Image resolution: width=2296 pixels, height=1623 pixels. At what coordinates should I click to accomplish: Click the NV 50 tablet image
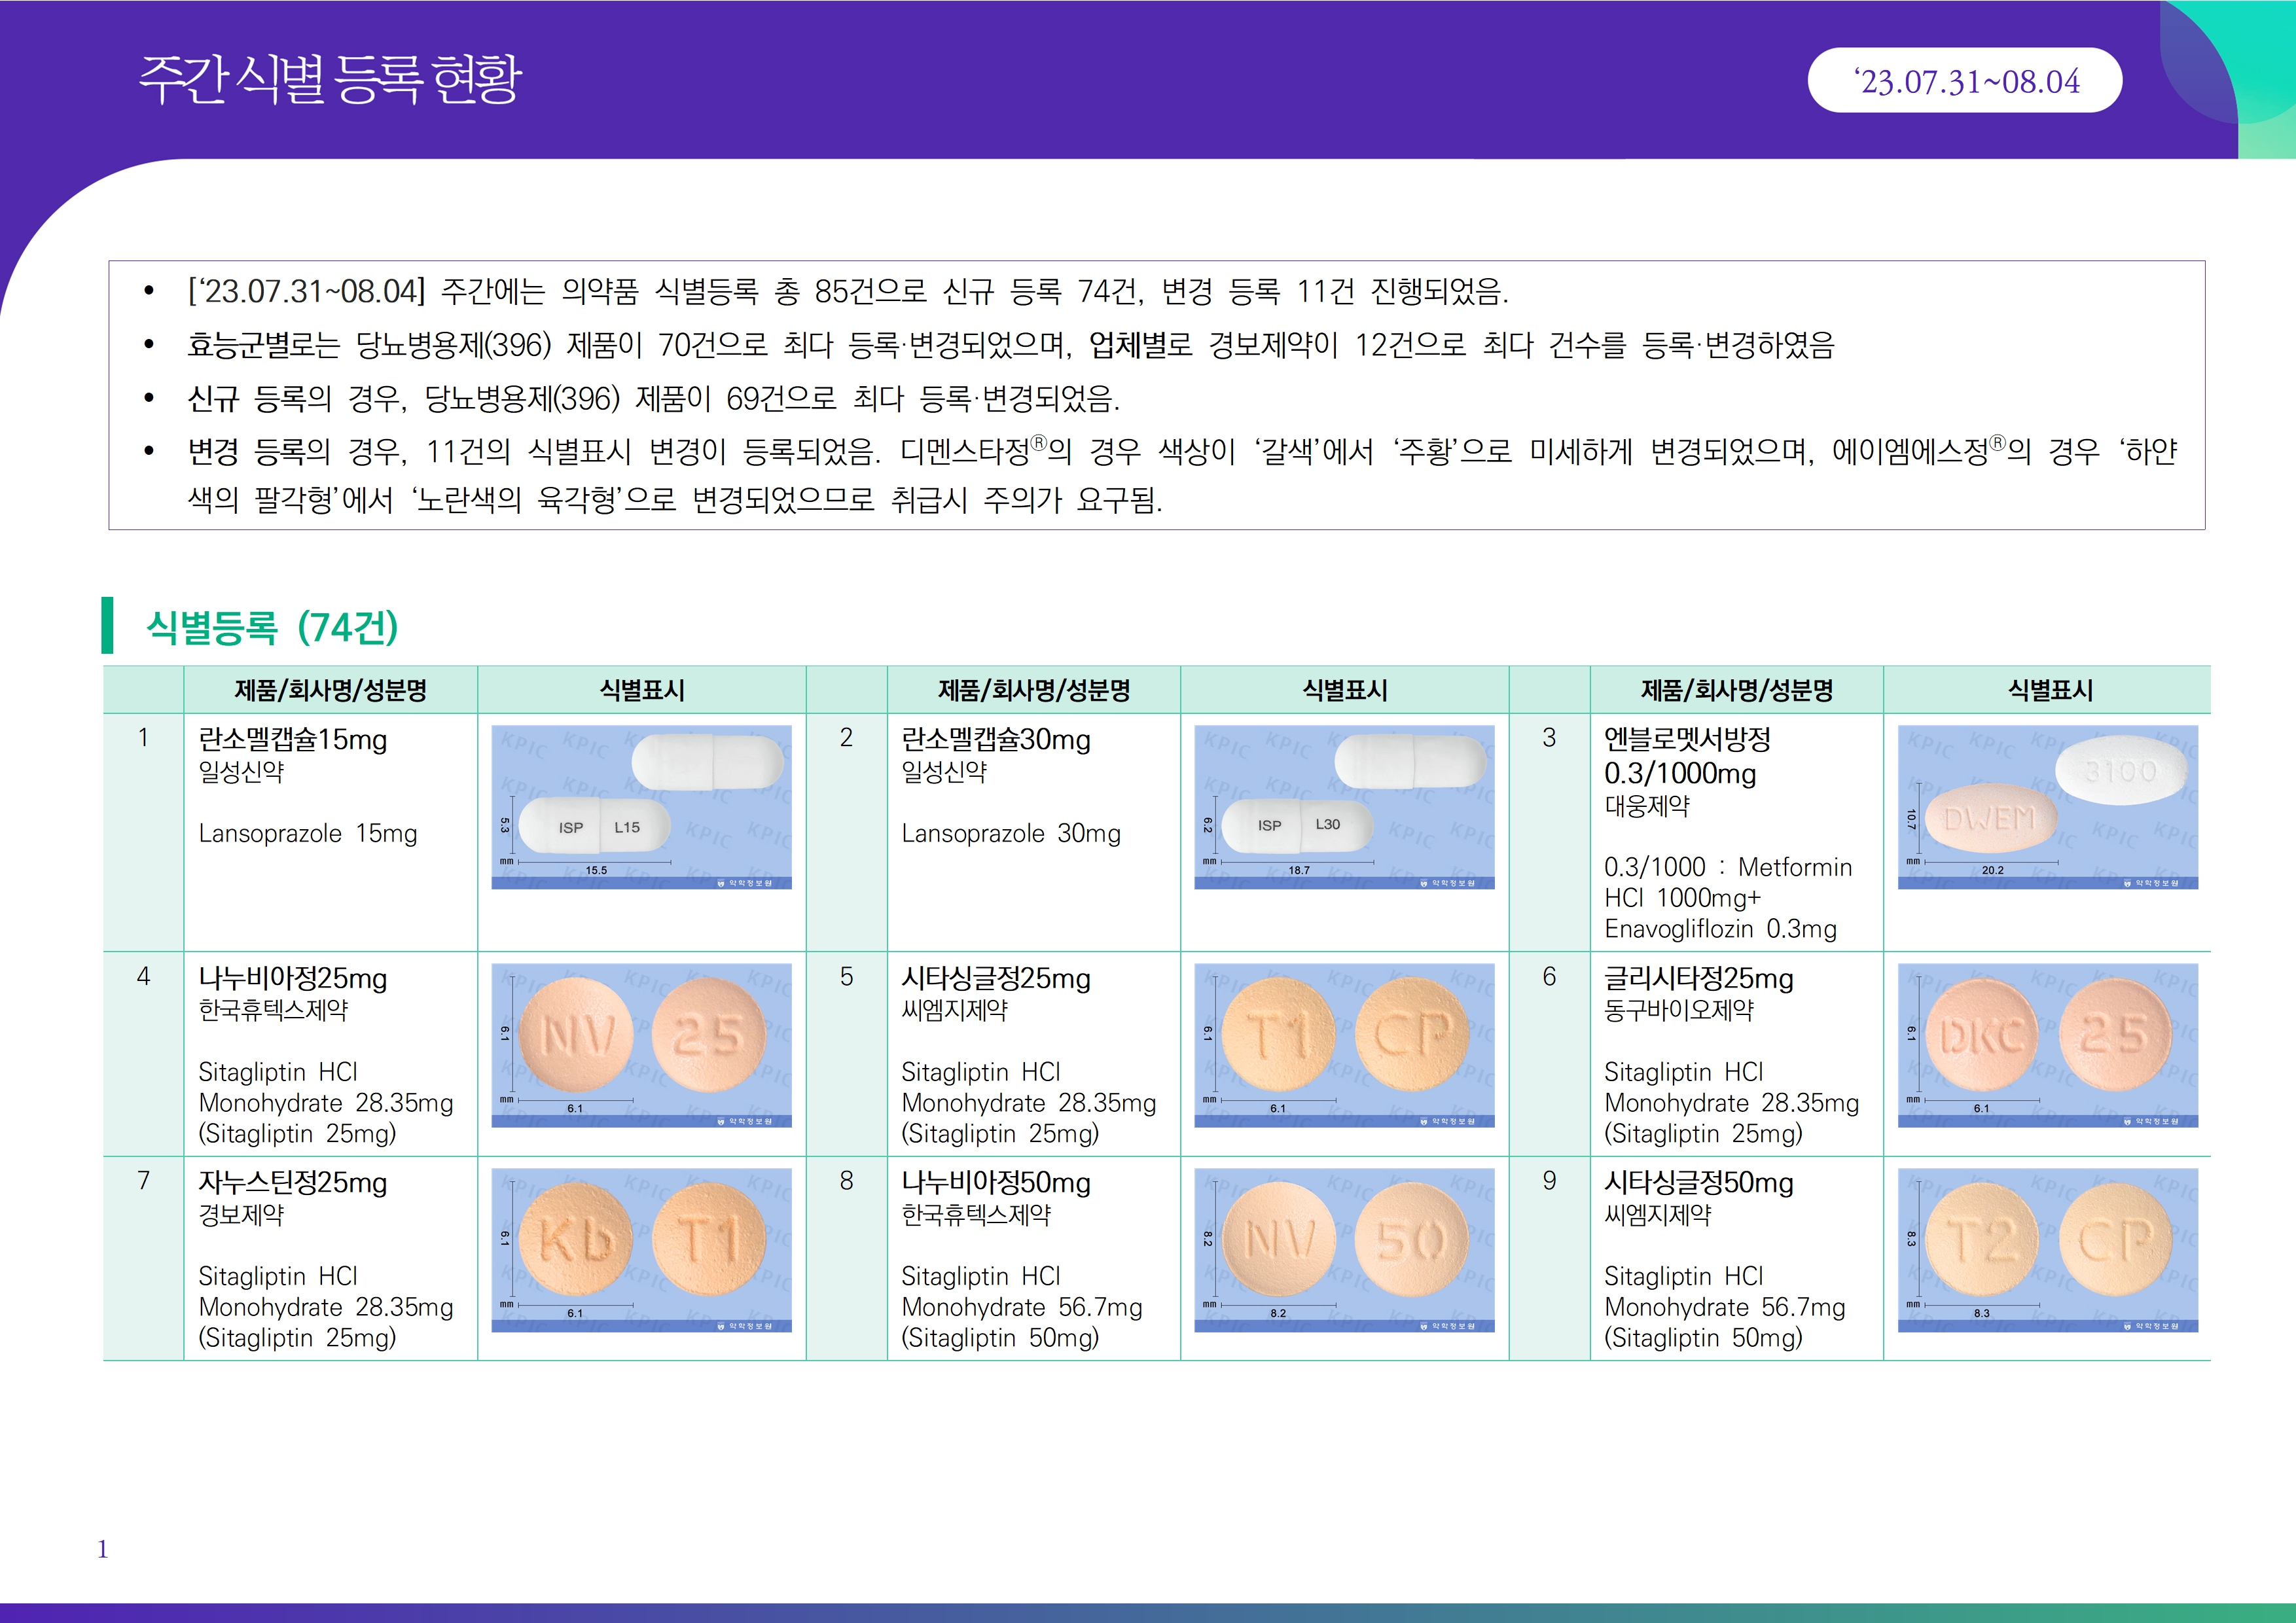(1344, 1249)
